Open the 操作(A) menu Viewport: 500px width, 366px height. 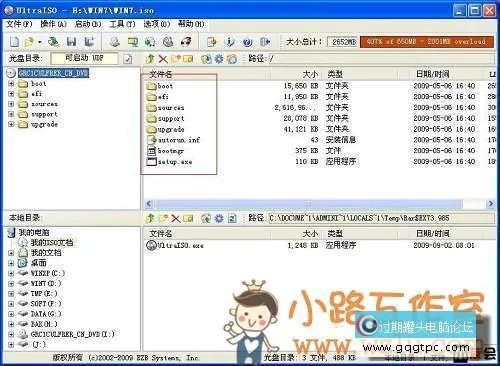point(53,24)
